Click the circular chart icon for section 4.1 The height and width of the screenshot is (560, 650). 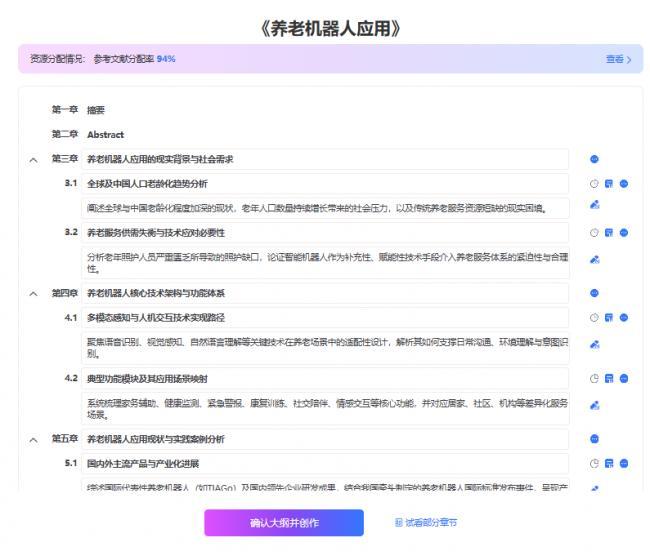594,318
